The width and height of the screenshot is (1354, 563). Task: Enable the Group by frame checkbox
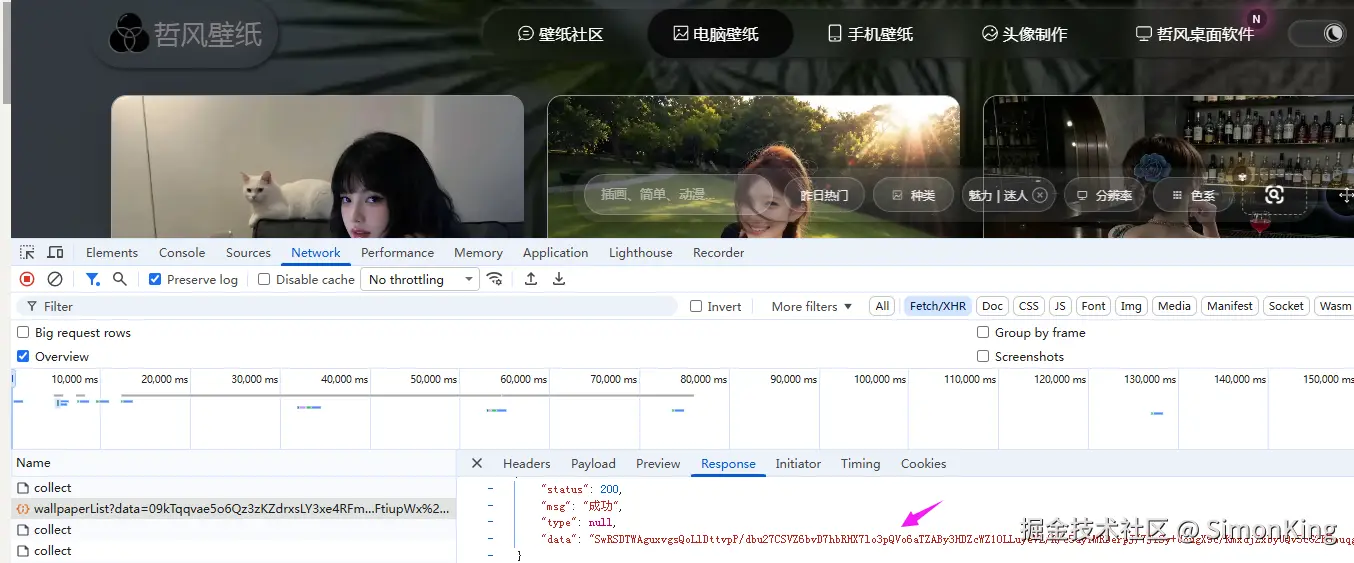pos(983,332)
